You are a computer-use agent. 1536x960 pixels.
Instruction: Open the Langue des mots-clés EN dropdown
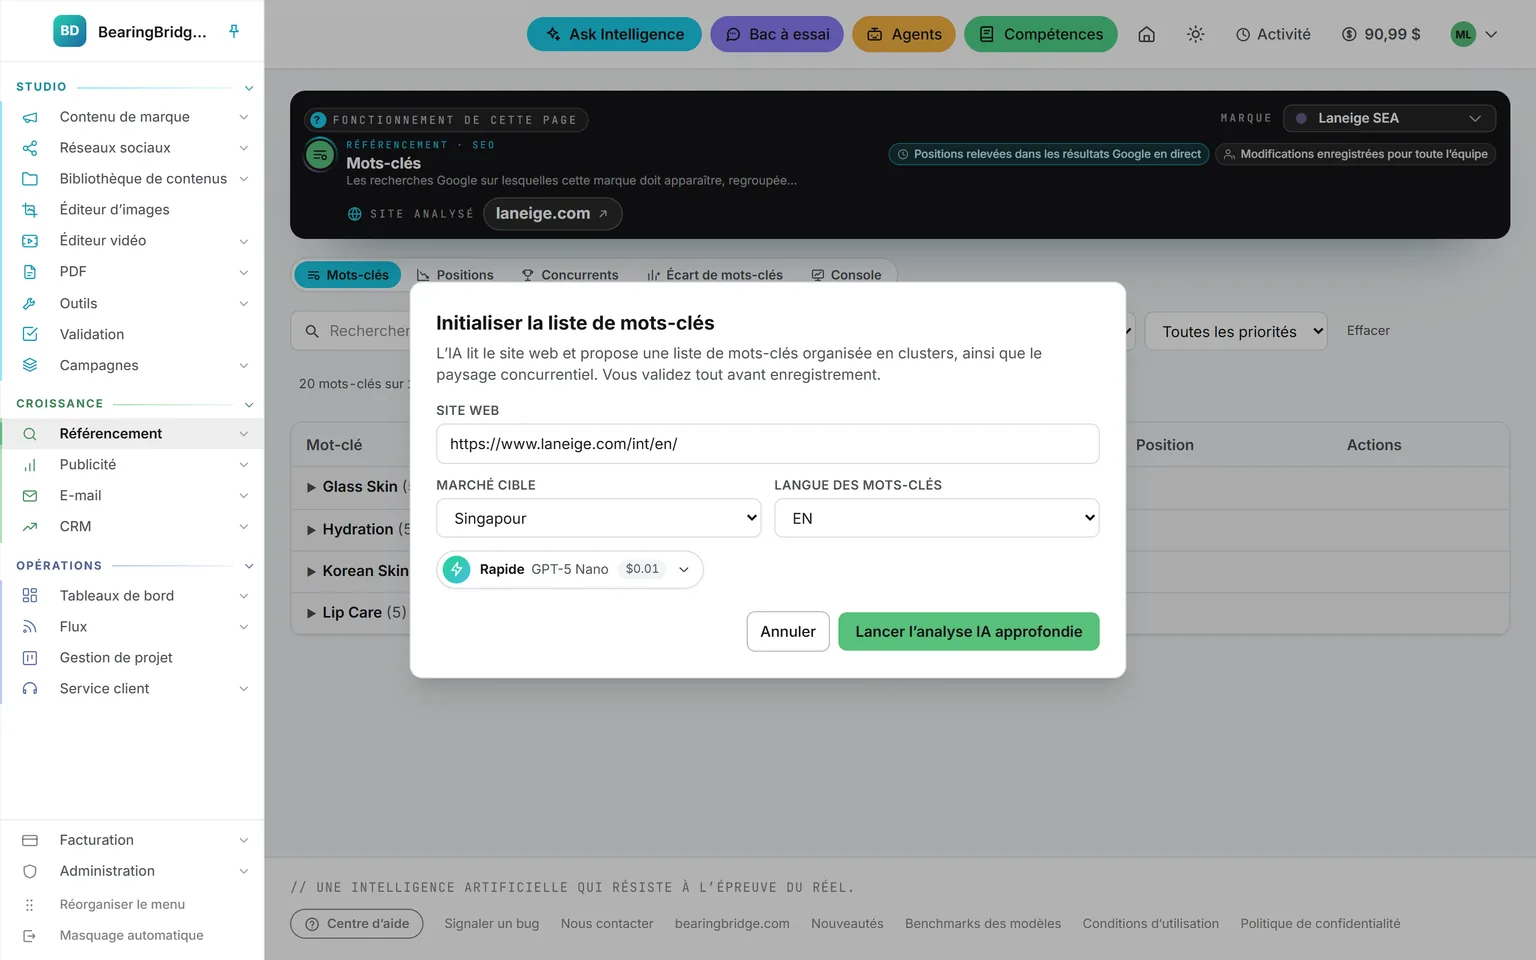coord(937,518)
